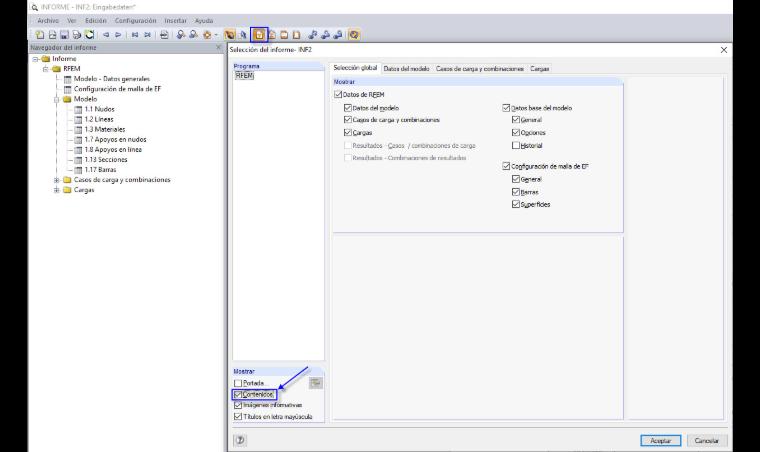
Task: Toggle the Contenidos checkbox
Action: (x=238, y=394)
